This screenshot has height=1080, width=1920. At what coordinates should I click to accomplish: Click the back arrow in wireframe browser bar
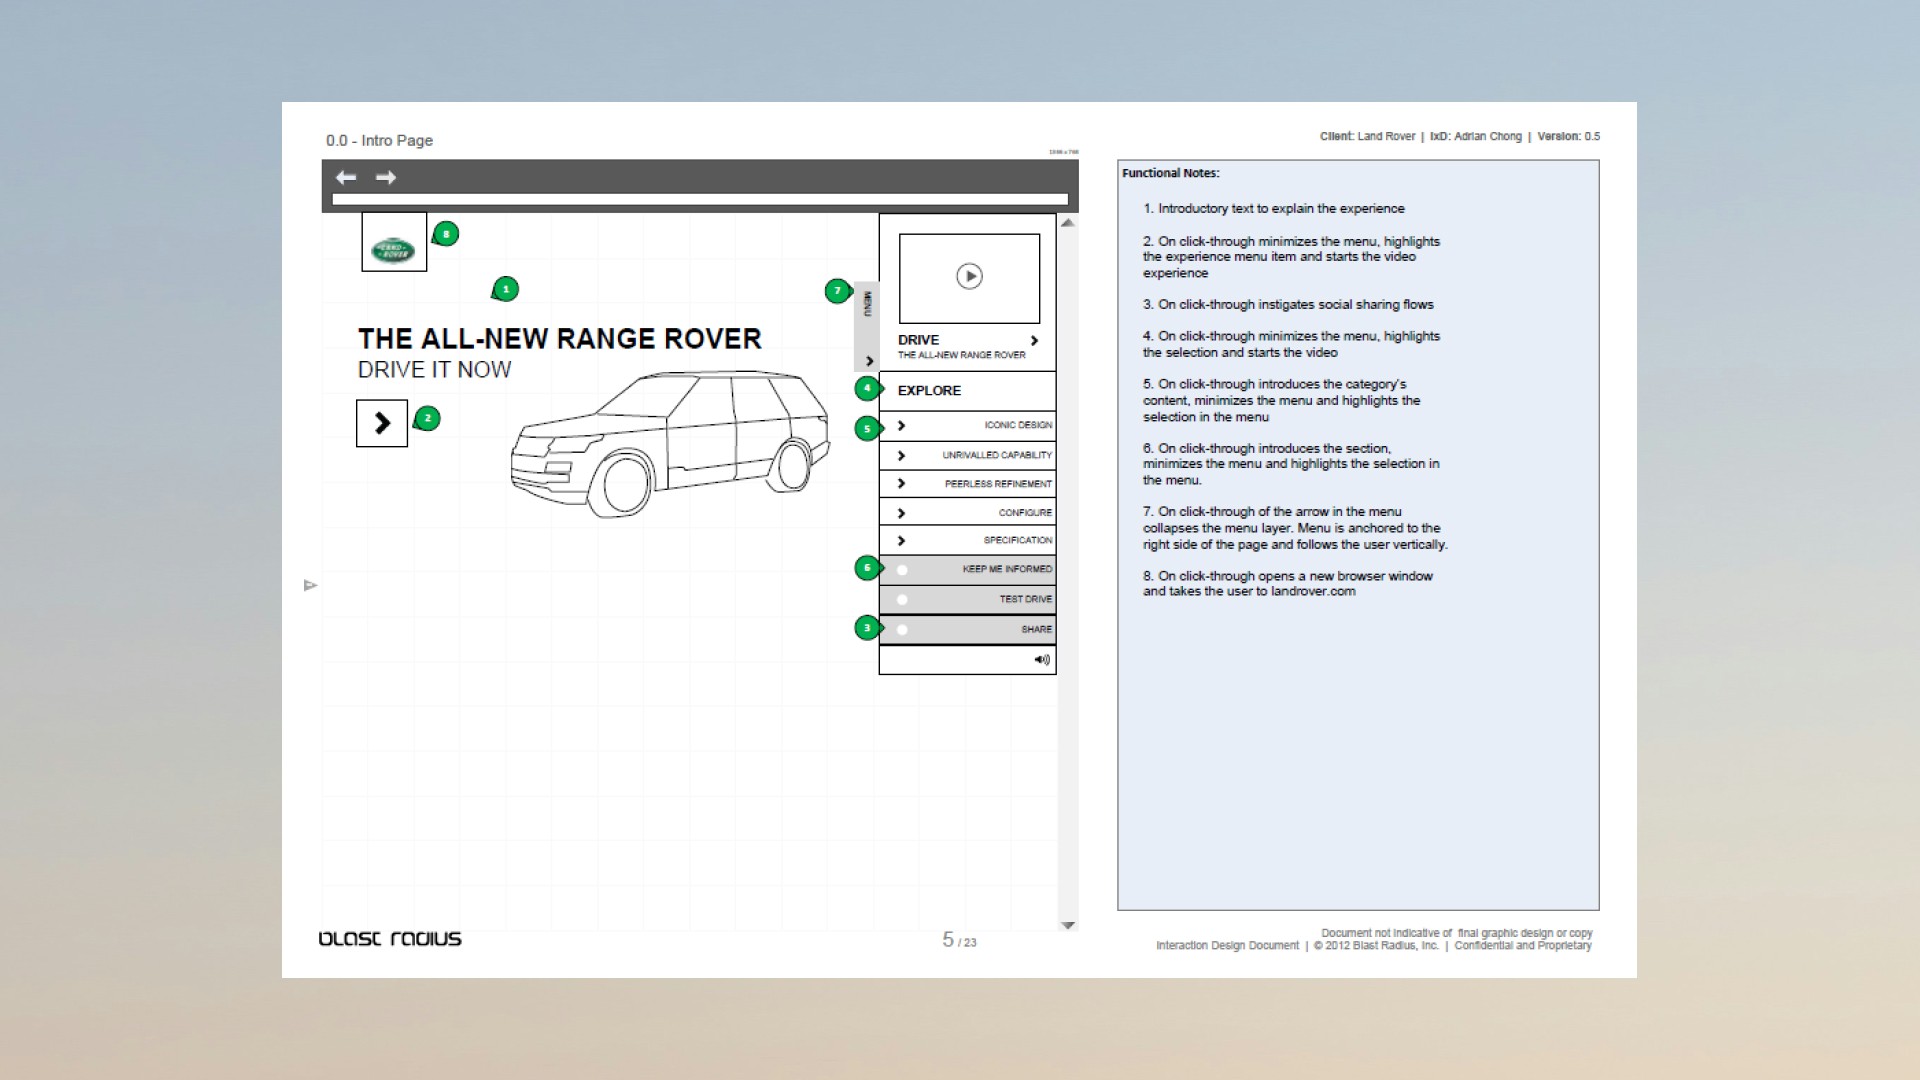coord(346,178)
